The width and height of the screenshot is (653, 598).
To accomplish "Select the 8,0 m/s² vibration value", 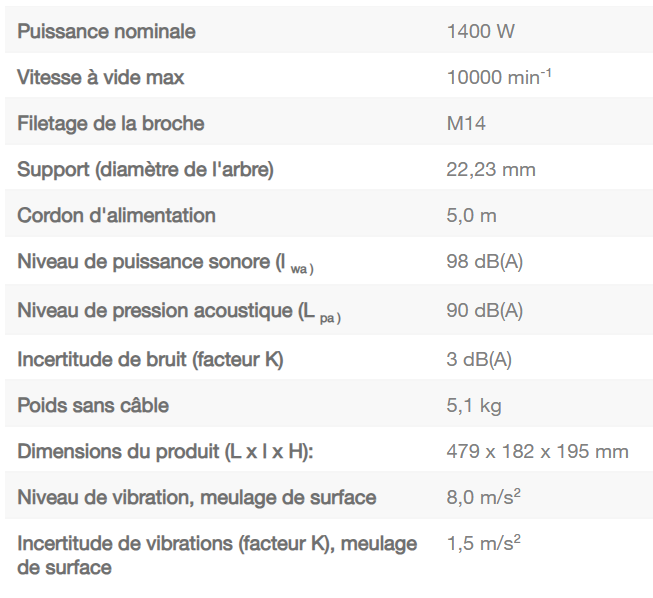I will pyautogui.click(x=483, y=497).
